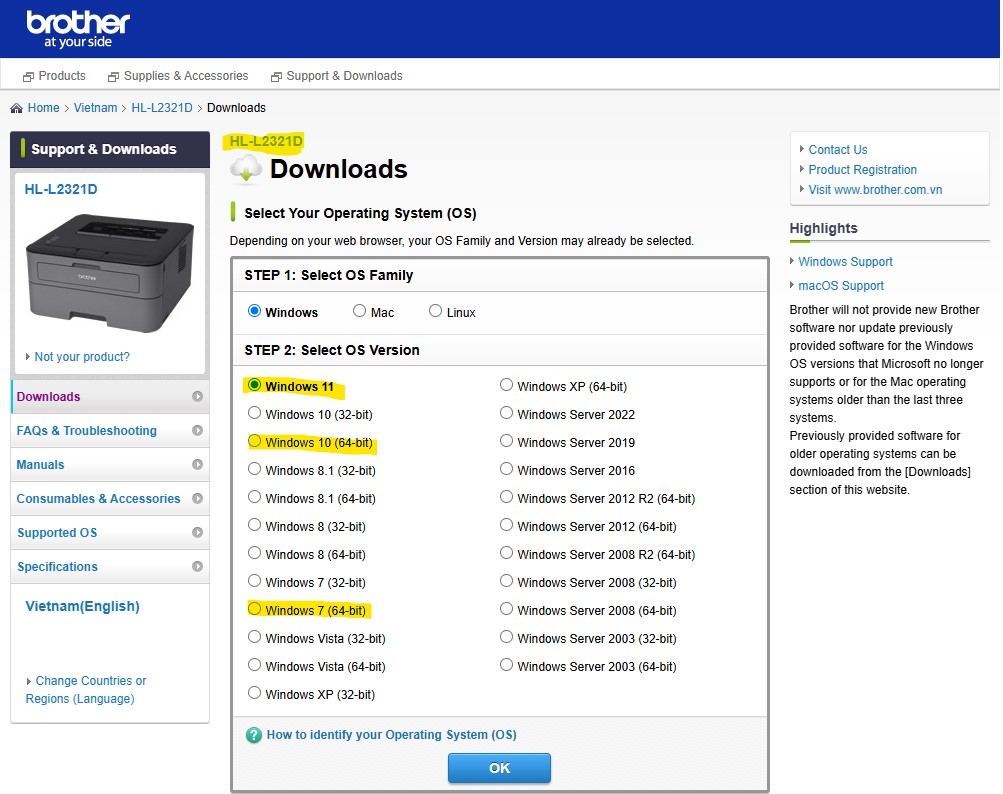Click arrow icon beside FAQs & Troubleshooting
Screen dimensions: 1003x794
point(197,431)
